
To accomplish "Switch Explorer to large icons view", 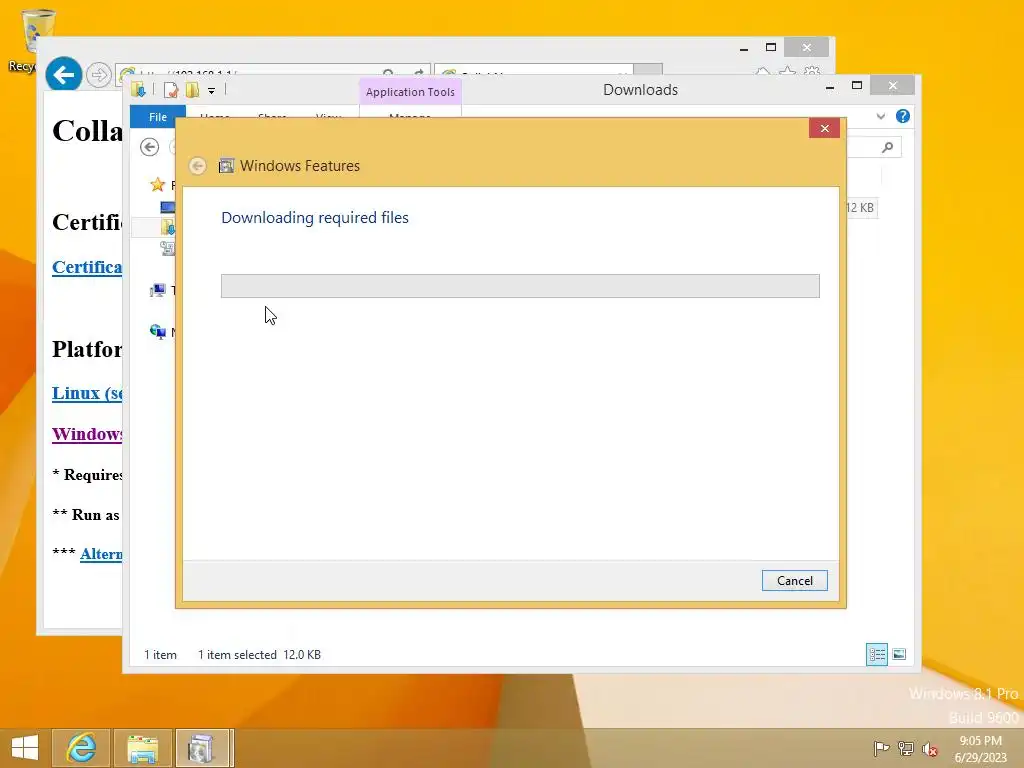I will coord(899,654).
